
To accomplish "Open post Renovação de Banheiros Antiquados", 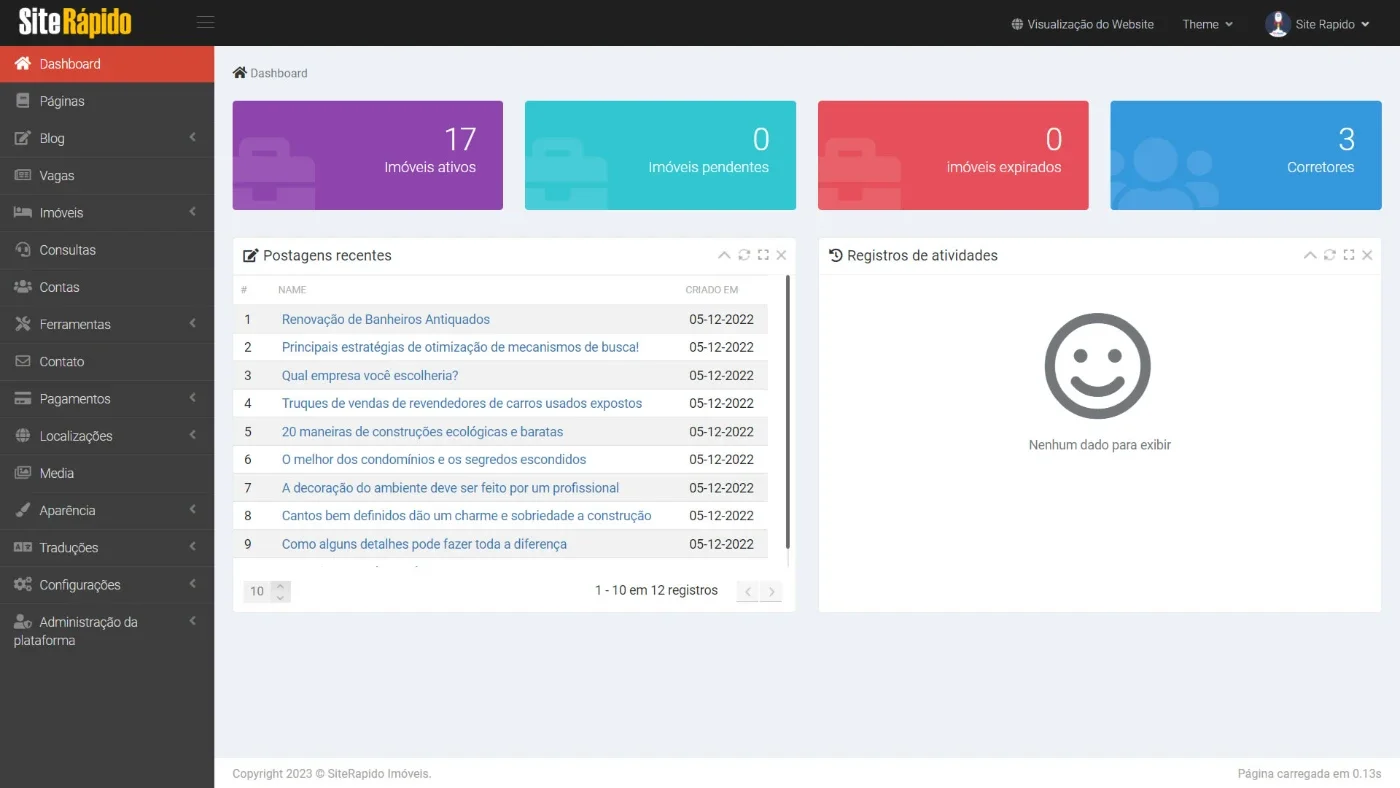I will click(386, 319).
